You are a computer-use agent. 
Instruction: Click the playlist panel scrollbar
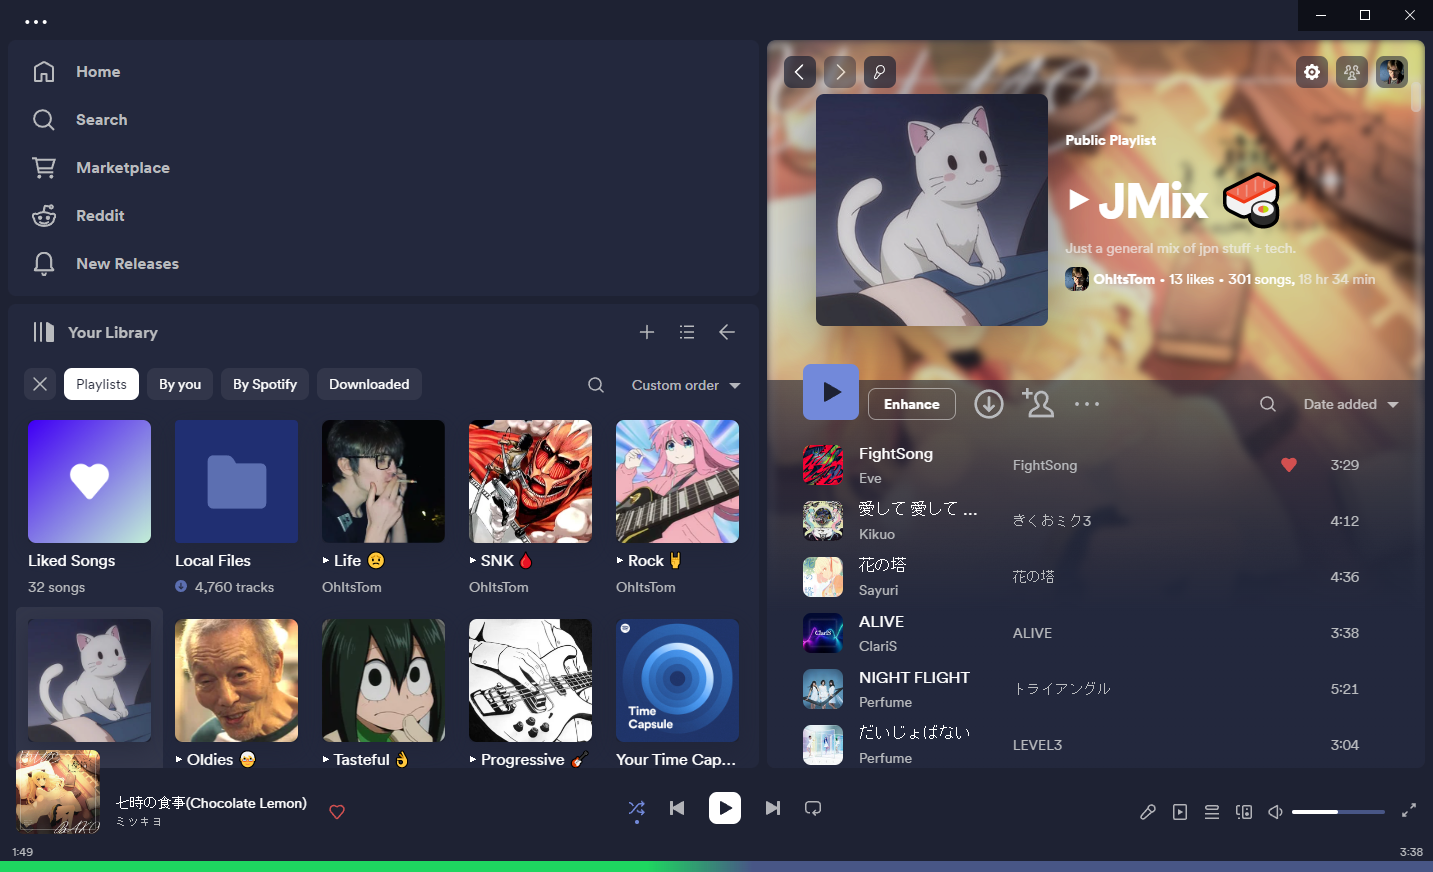(x=1416, y=96)
